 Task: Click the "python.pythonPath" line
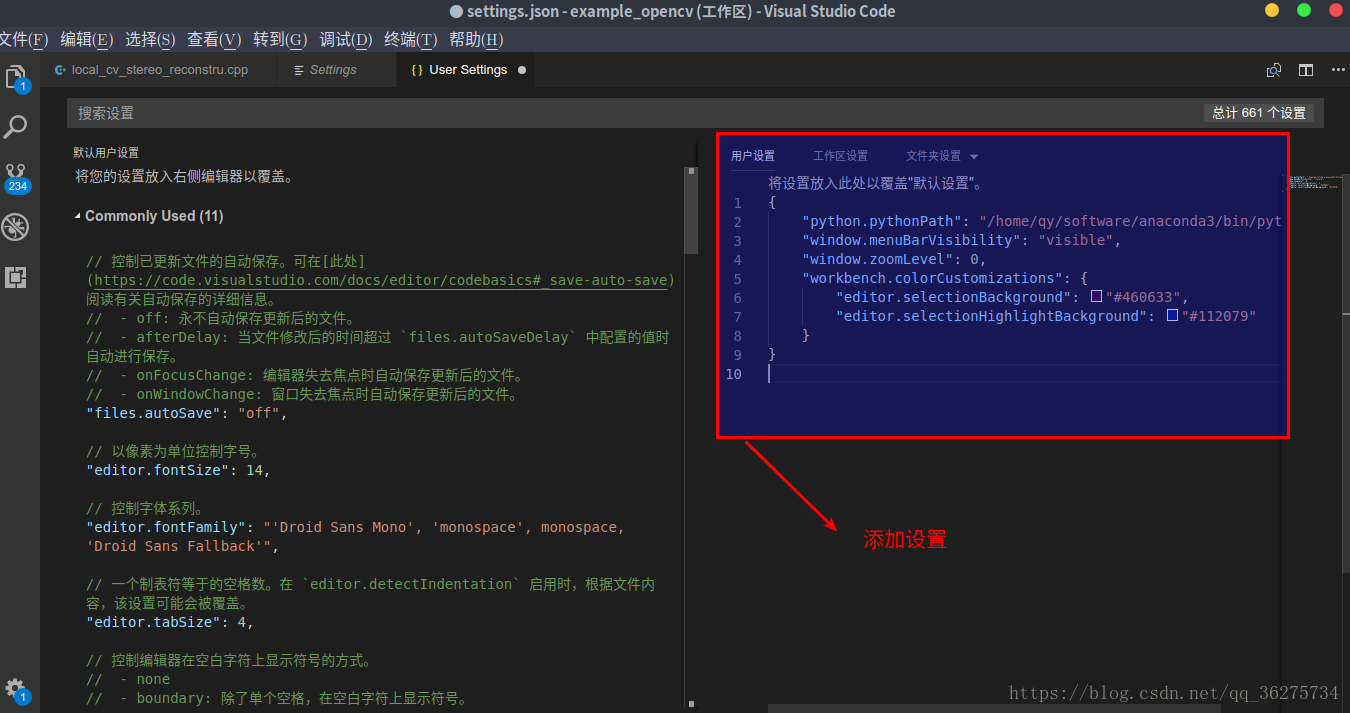1041,221
